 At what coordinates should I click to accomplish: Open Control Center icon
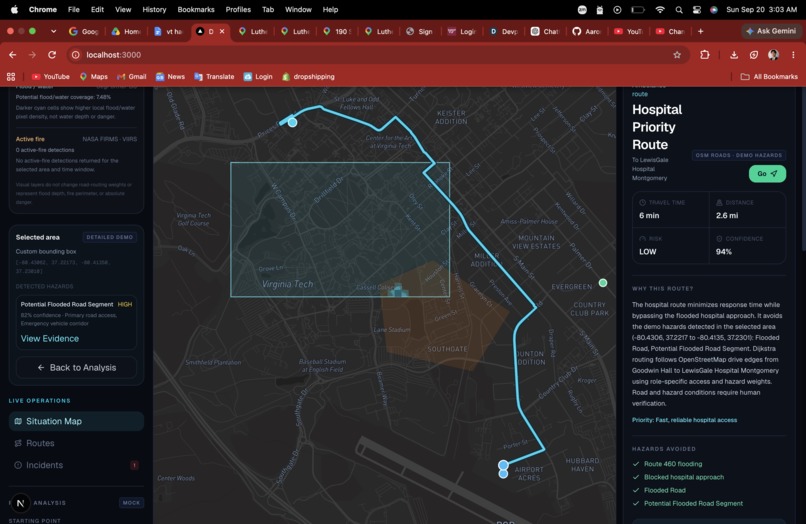697,9
